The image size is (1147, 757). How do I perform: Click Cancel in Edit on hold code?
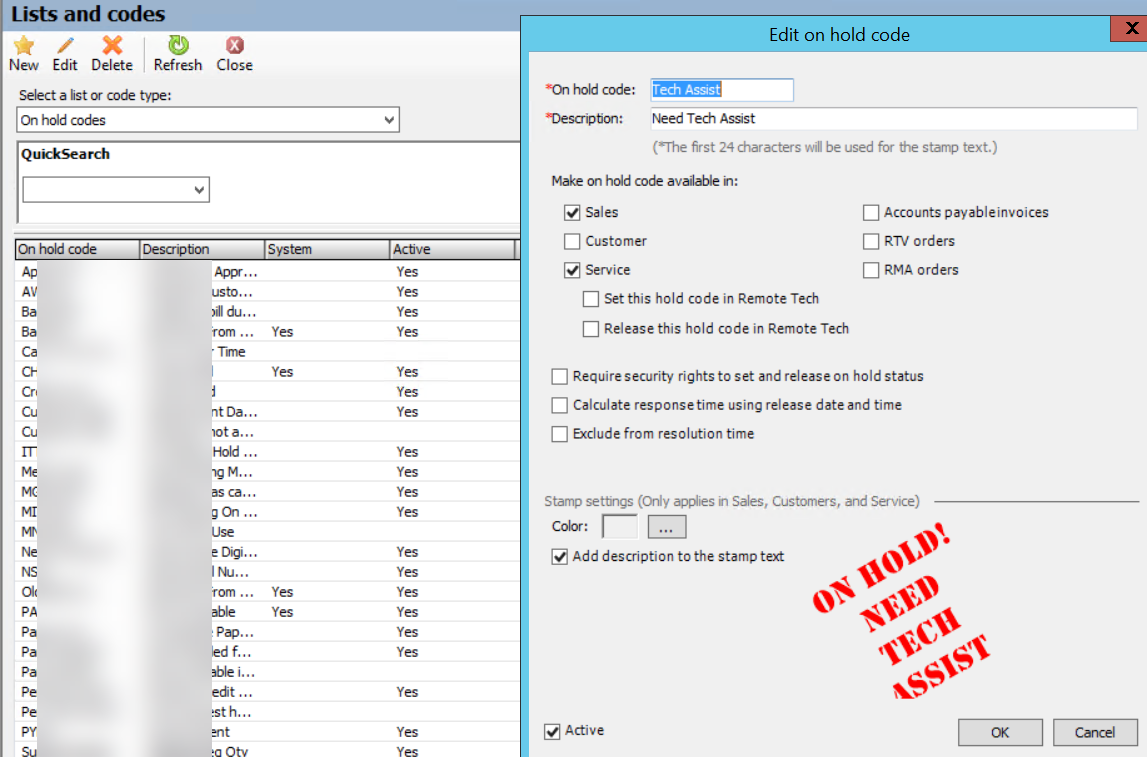1094,732
